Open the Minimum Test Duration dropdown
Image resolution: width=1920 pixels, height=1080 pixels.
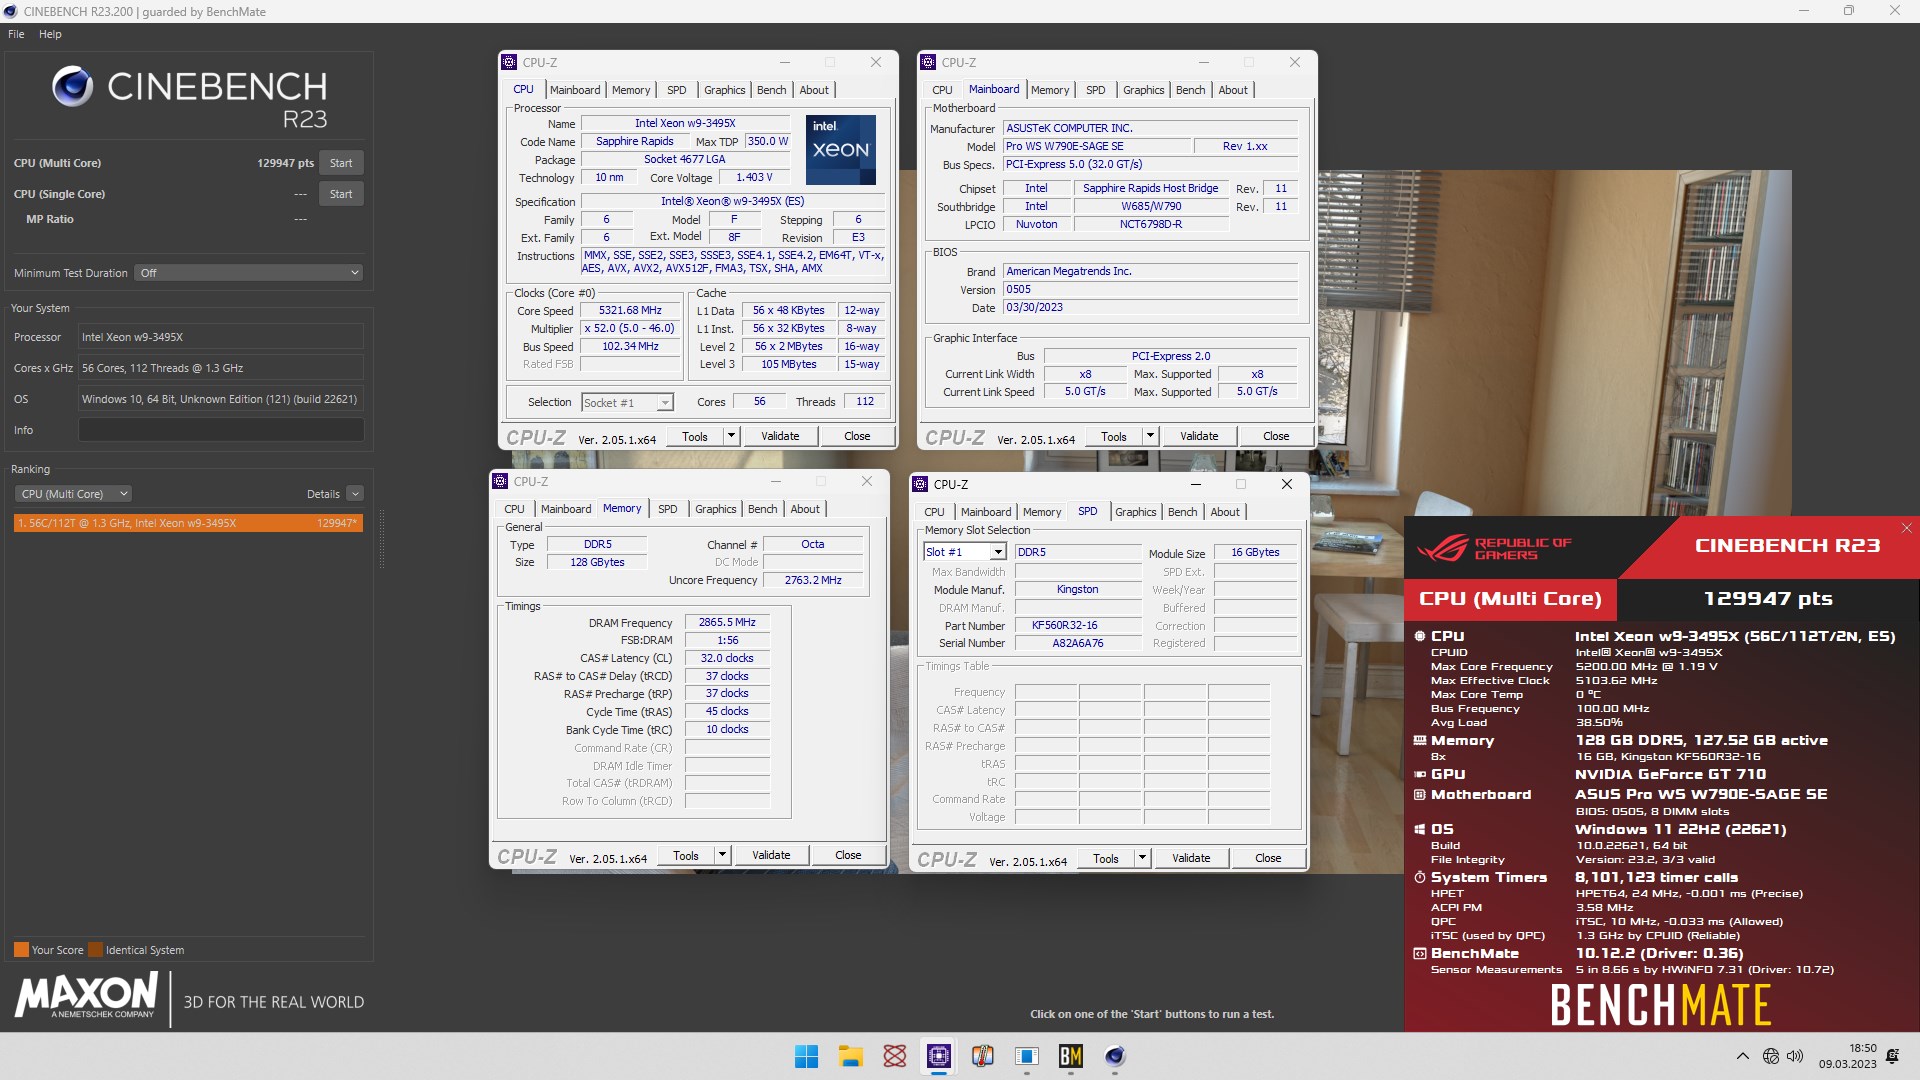pyautogui.click(x=248, y=273)
